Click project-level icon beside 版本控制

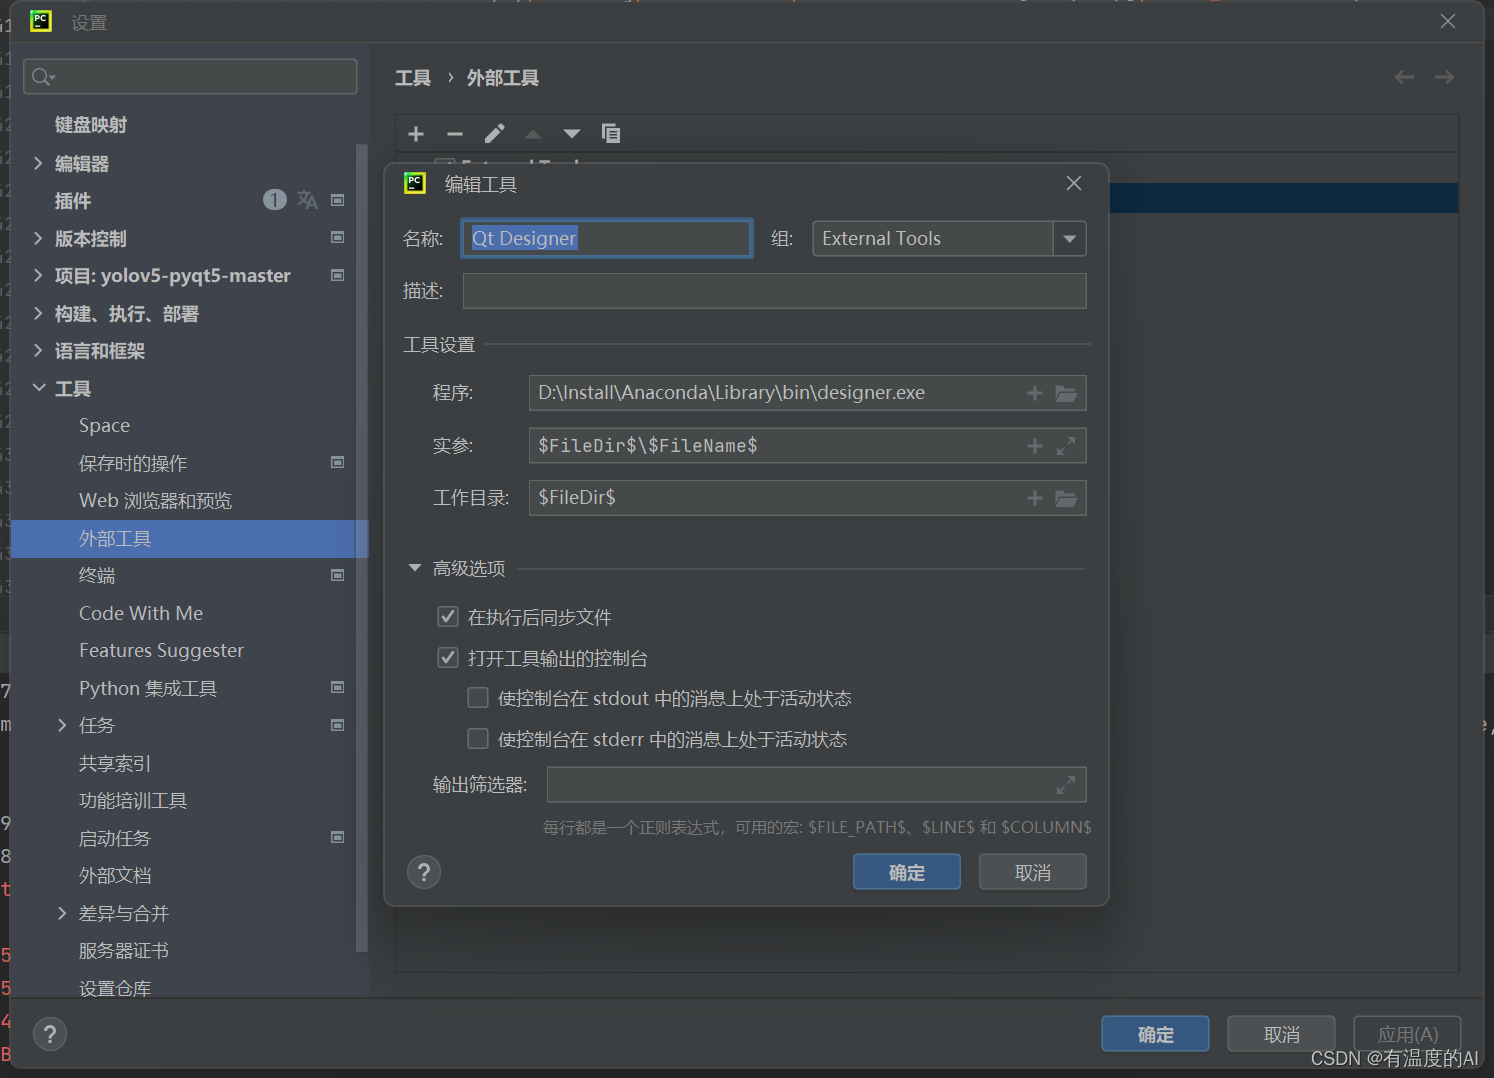point(338,238)
